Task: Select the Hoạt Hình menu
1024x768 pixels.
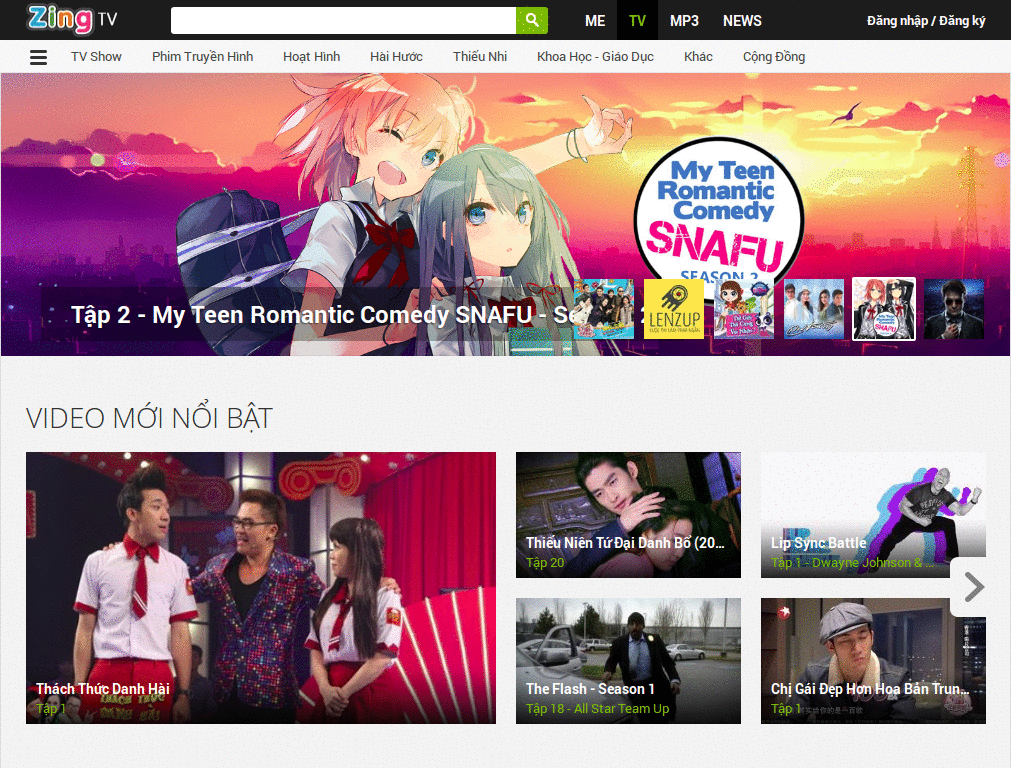Action: point(312,57)
